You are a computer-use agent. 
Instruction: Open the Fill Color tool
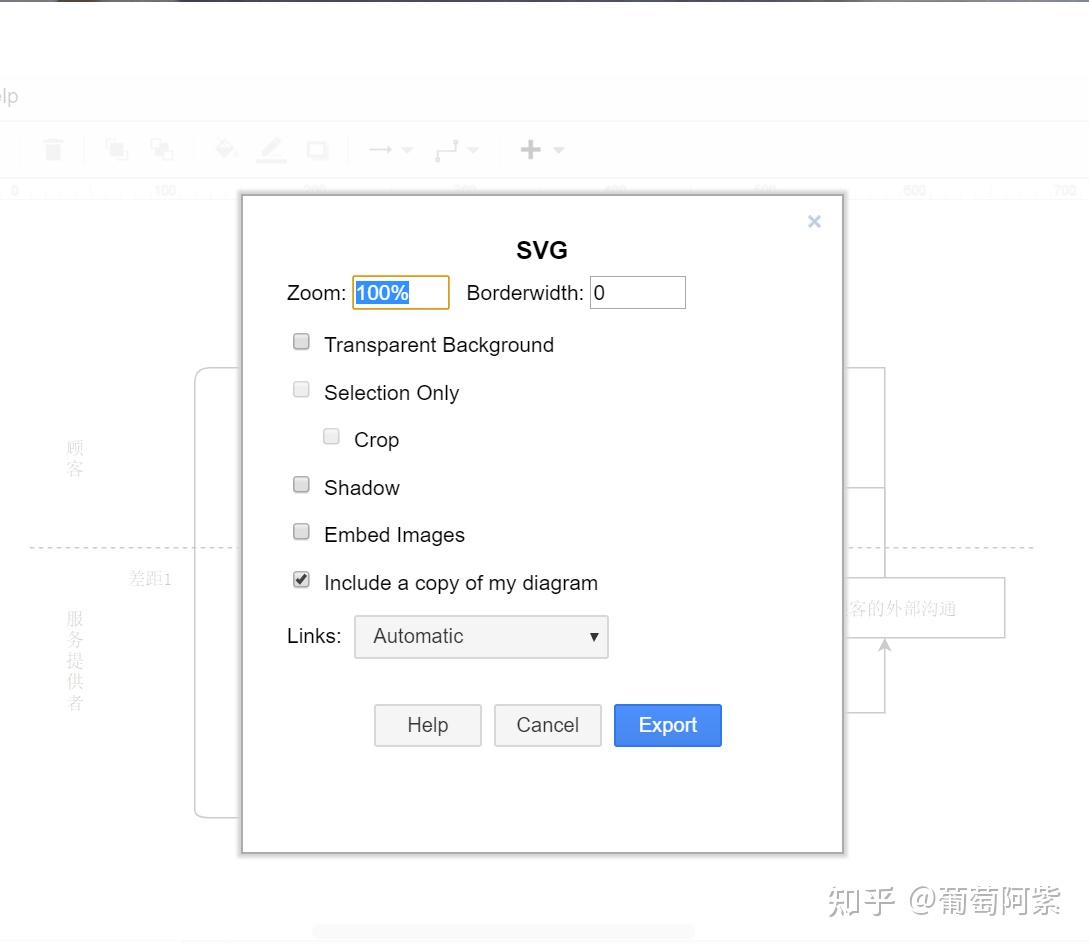[x=225, y=148]
